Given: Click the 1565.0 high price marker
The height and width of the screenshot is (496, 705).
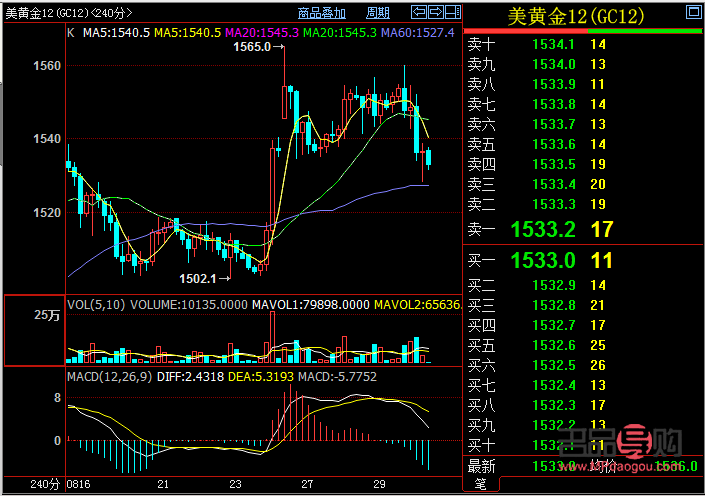Looking at the screenshot, I should (x=250, y=47).
